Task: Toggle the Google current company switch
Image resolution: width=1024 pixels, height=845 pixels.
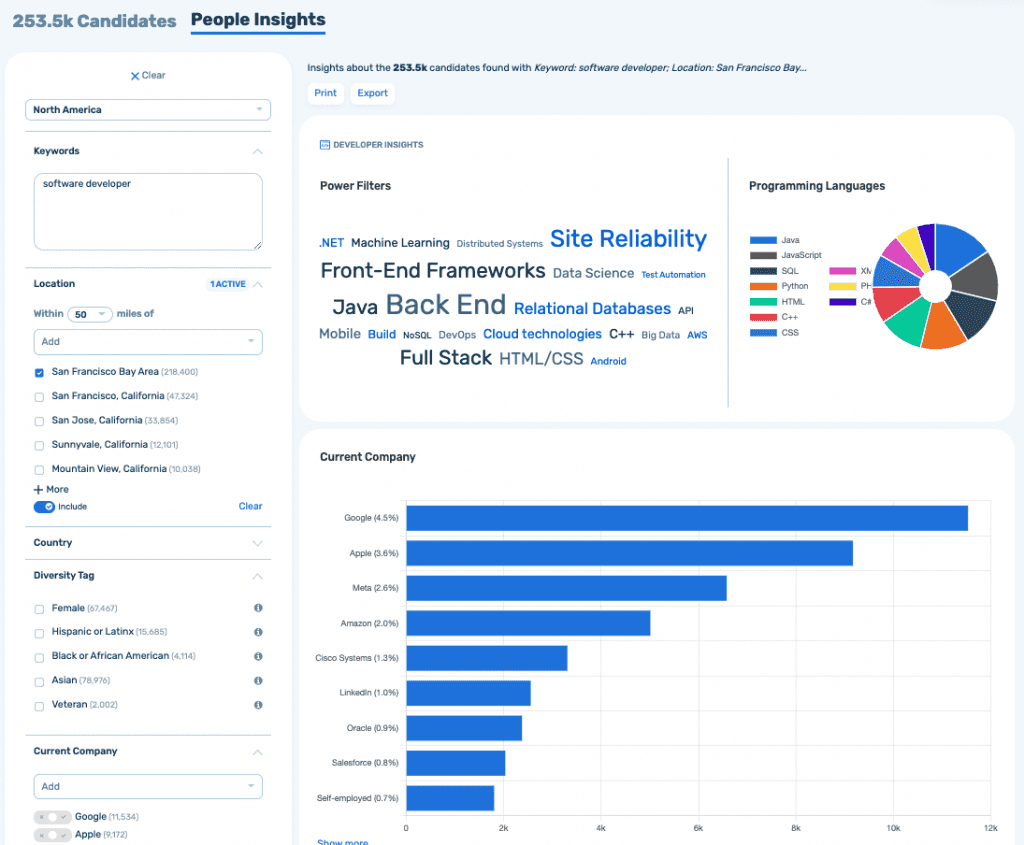Action: [52, 817]
